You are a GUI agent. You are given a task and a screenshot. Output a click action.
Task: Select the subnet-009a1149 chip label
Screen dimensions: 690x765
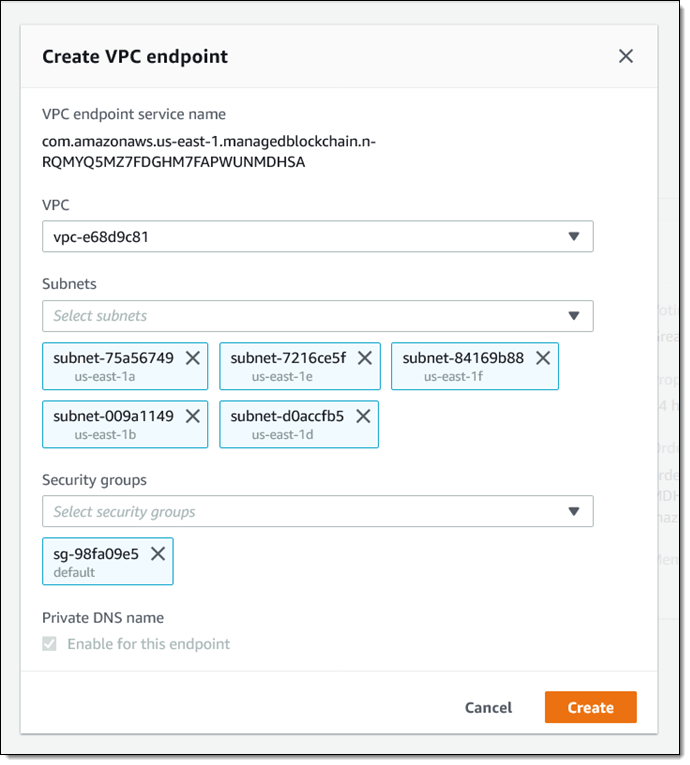(x=113, y=416)
